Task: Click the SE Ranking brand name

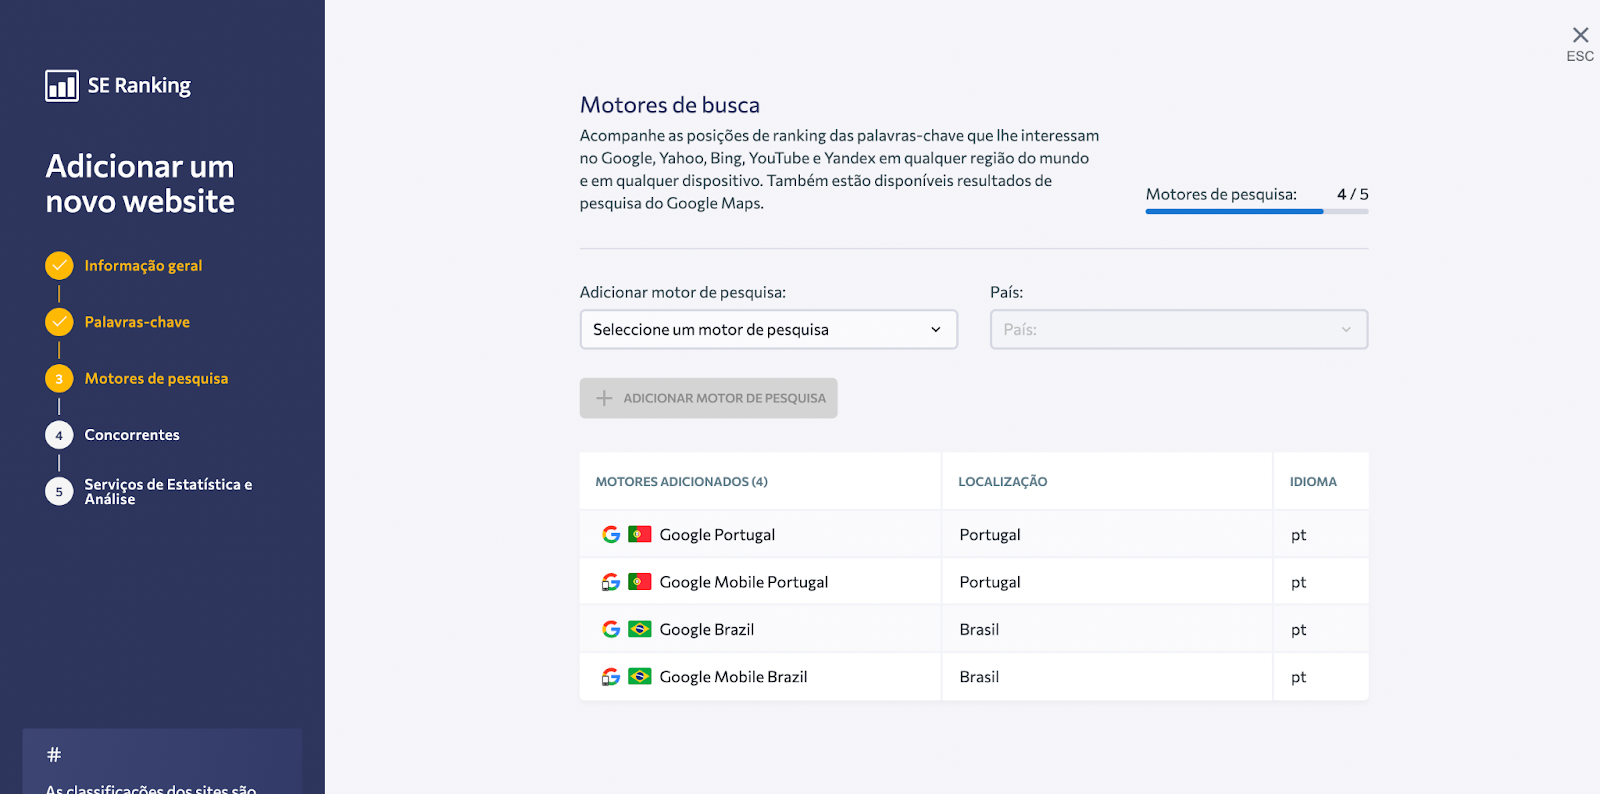Action: click(139, 86)
